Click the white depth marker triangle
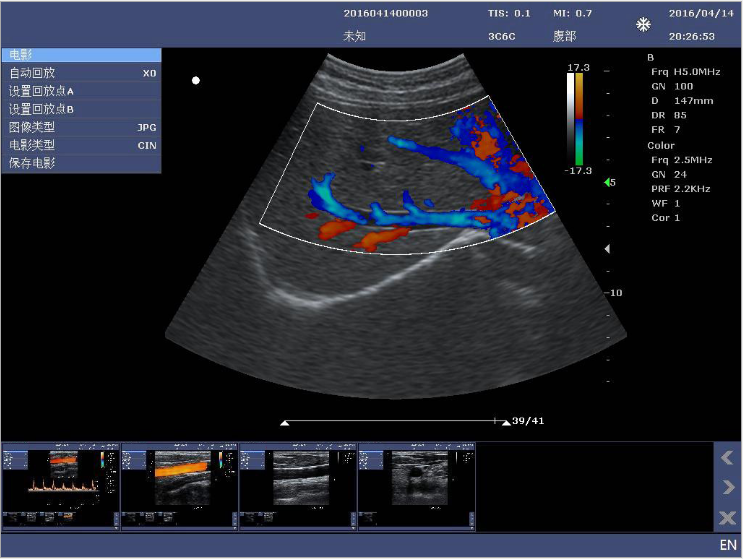 click(607, 249)
